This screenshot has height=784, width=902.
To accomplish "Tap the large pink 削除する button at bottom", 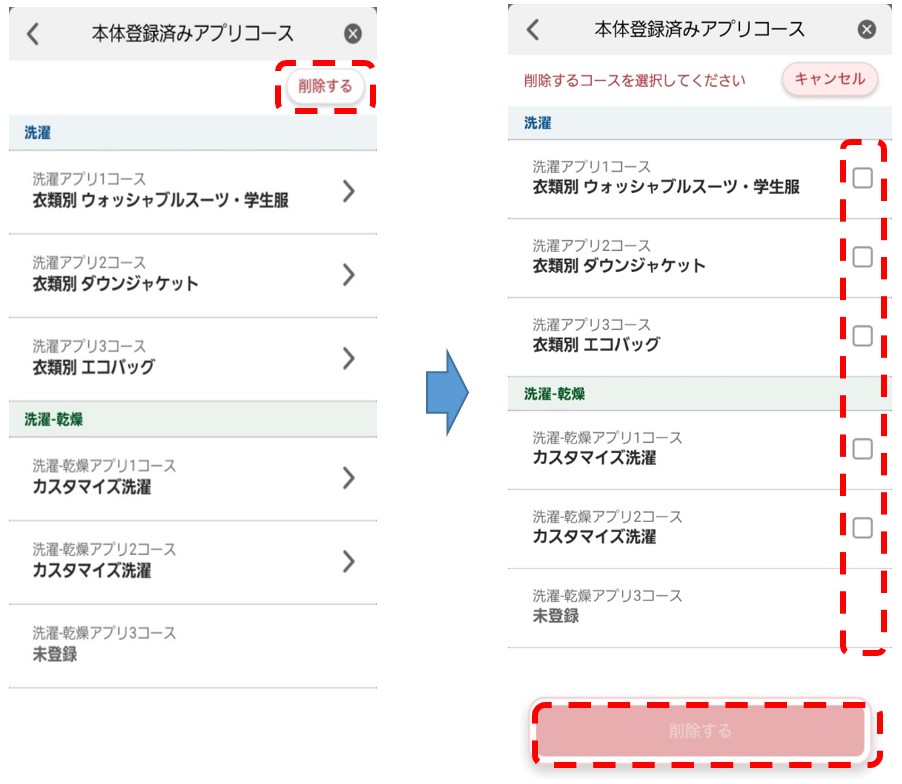I will coord(700,731).
